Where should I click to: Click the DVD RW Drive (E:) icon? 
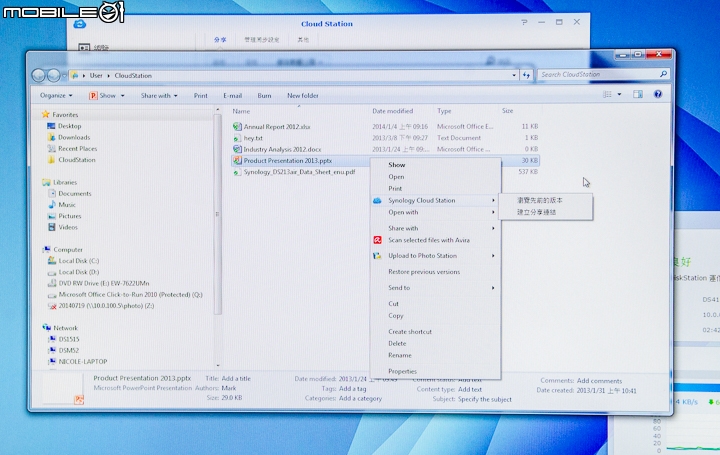(x=52, y=283)
